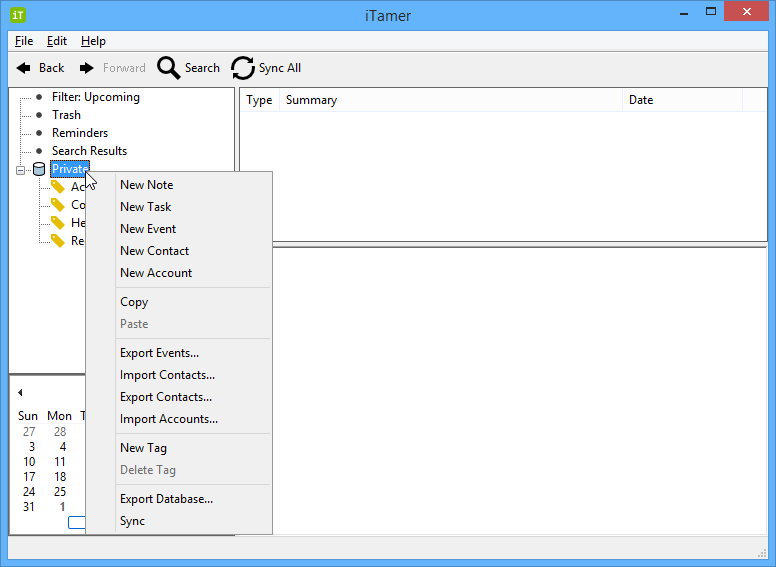
Task: Open the Trash tree item
Action: [66, 115]
